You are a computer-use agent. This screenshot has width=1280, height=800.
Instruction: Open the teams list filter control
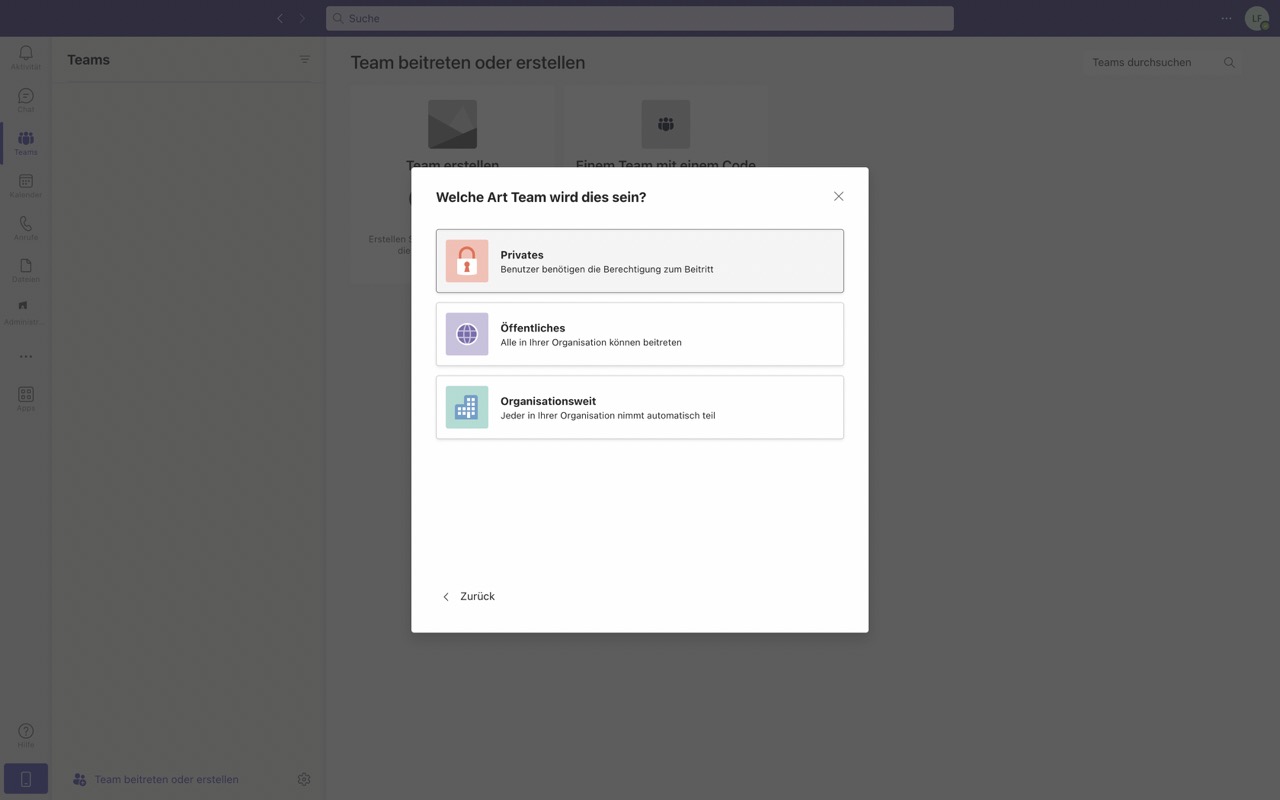pos(305,59)
